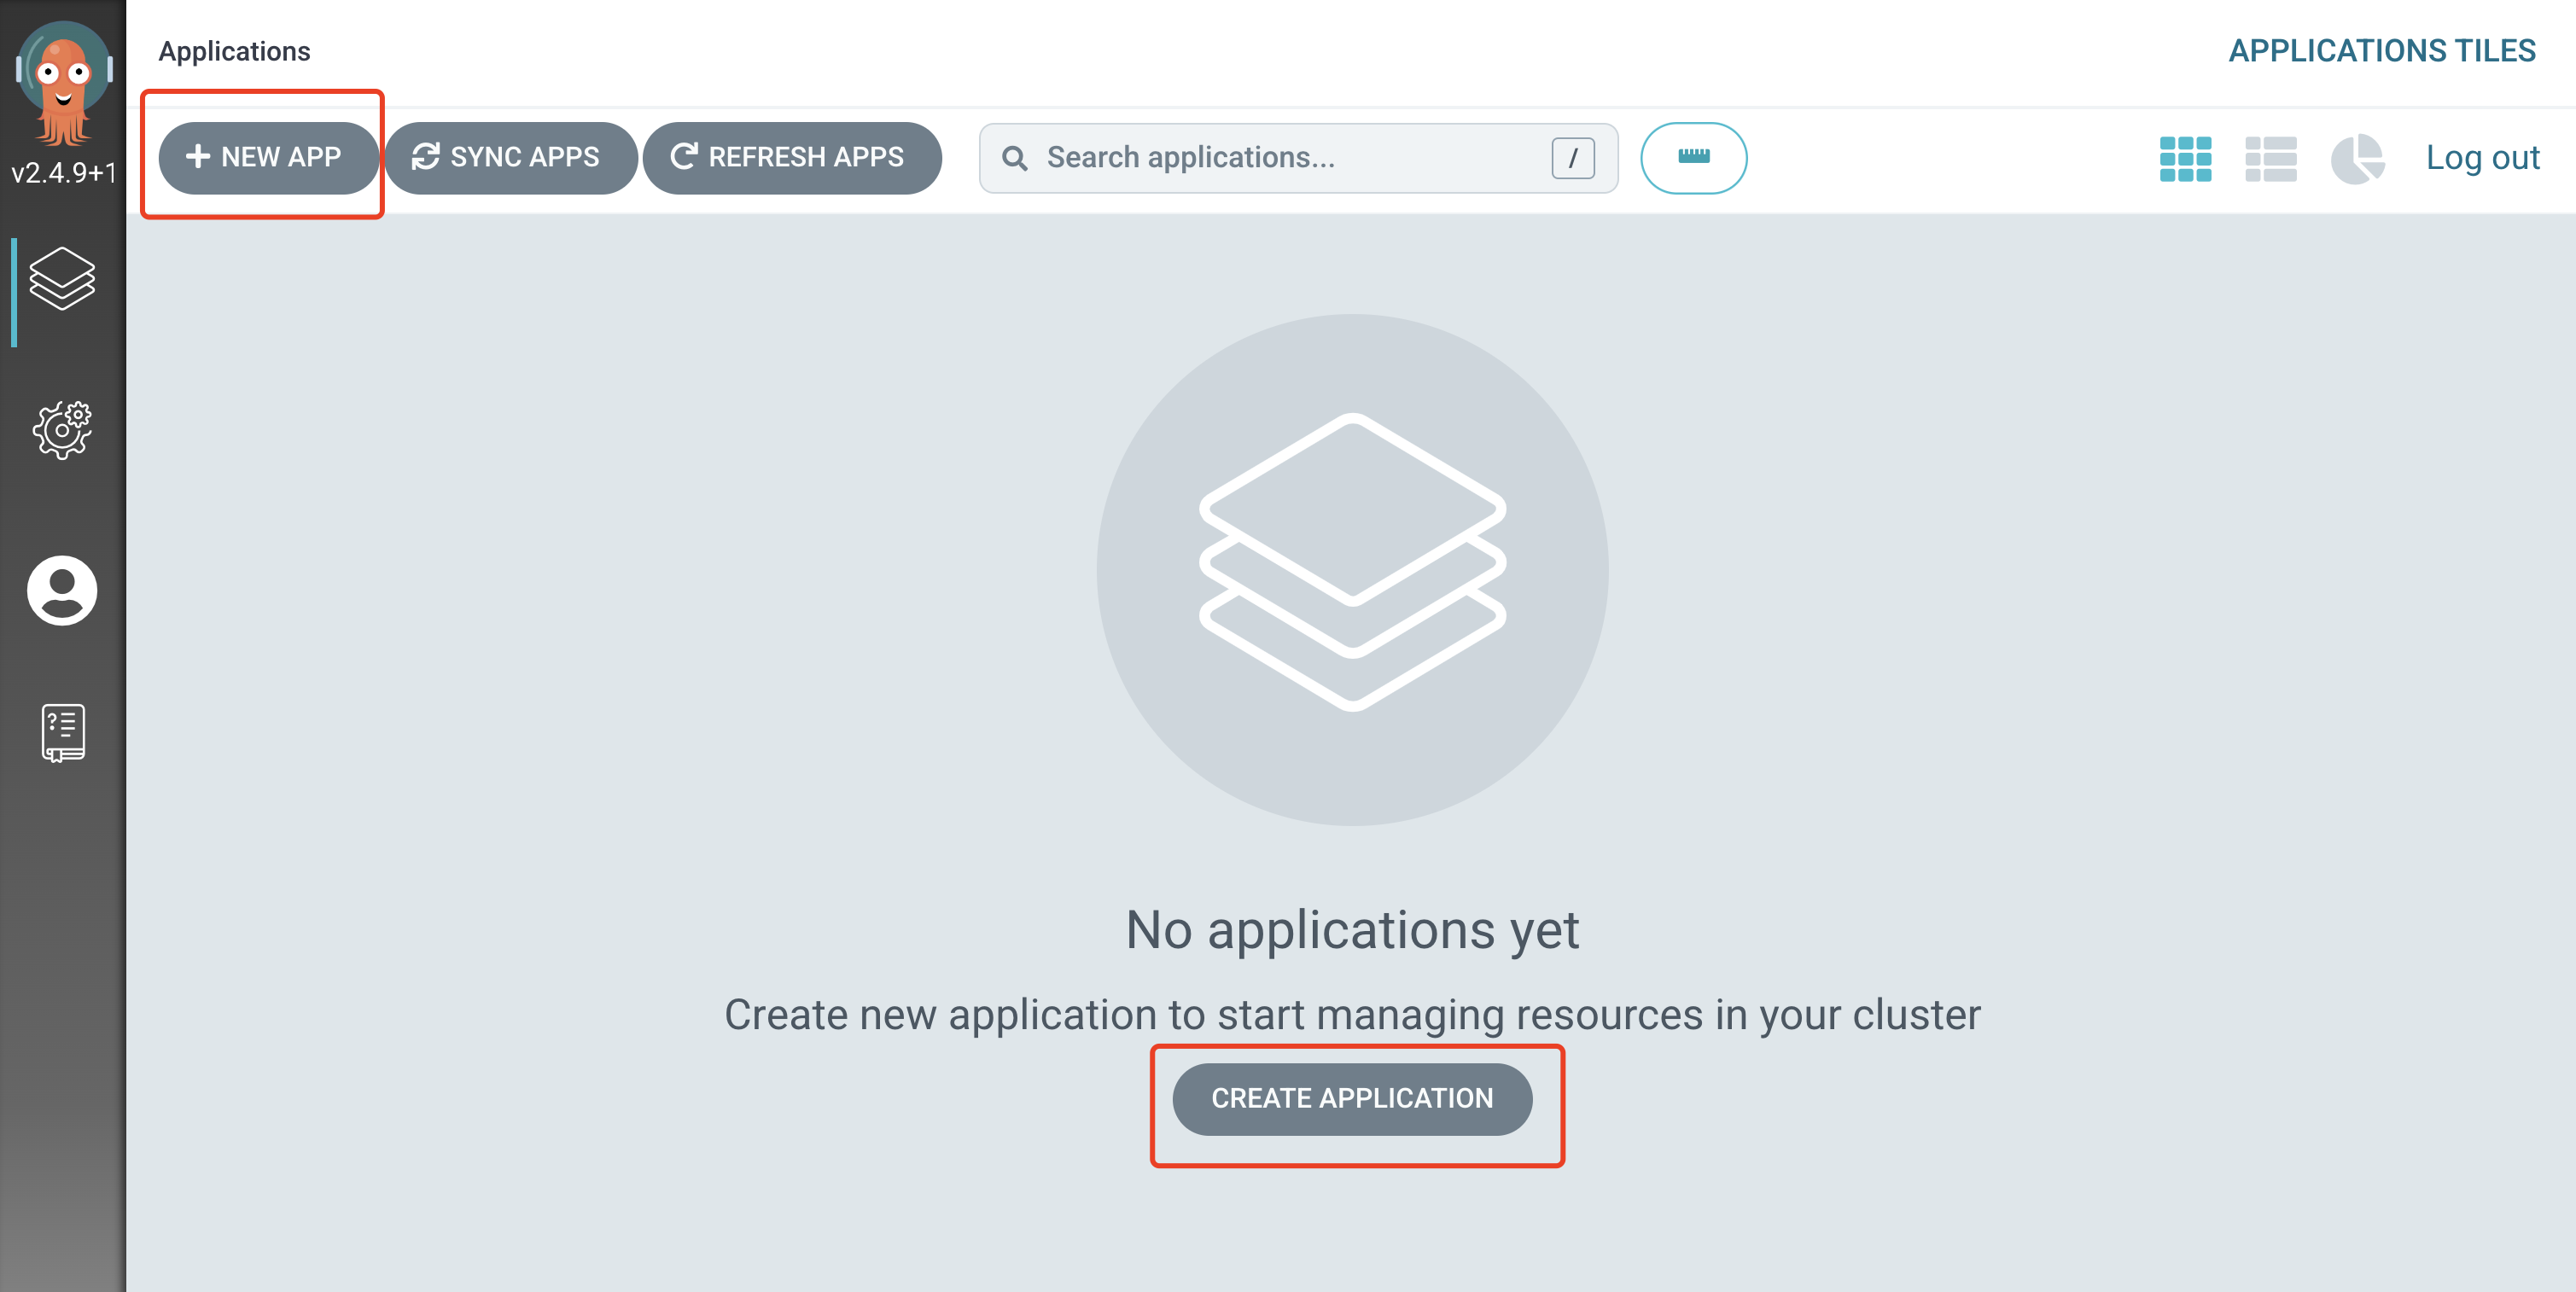The width and height of the screenshot is (2576, 1292).
Task: Click the version v2.4.9+1 label
Action: (x=63, y=173)
